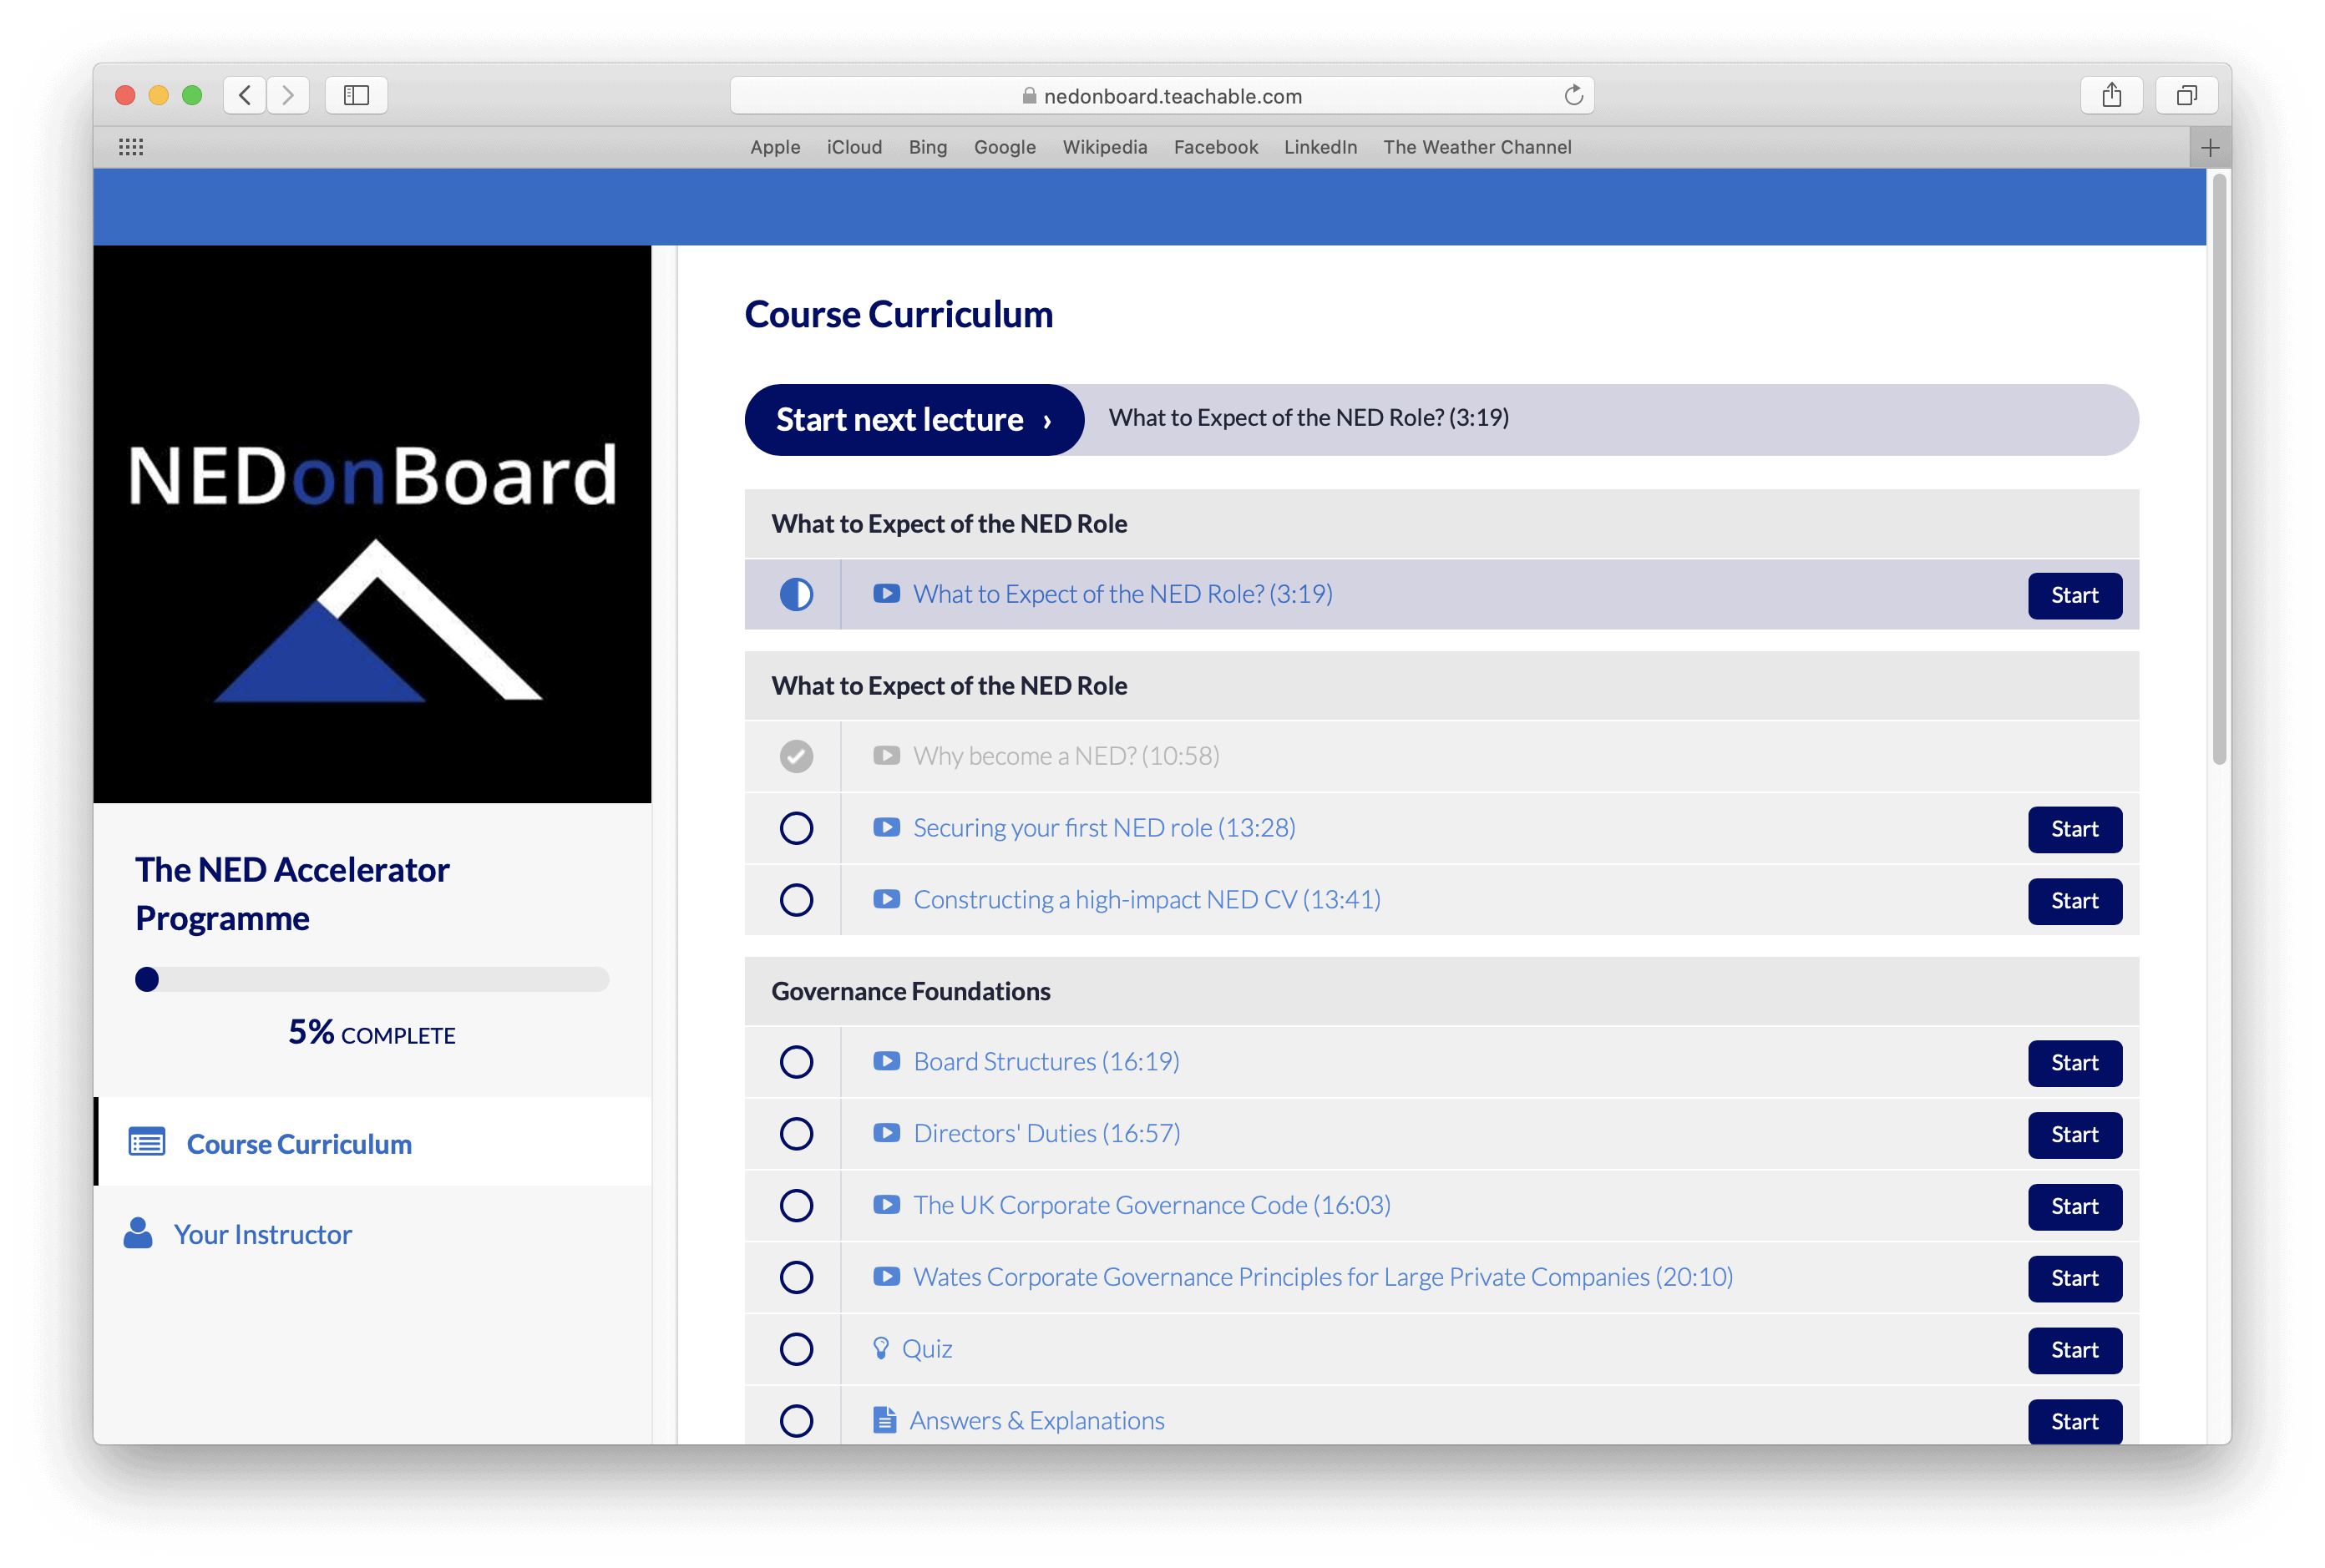Click the page vertical scrollbar
The image size is (2325, 1568).
pos(2219,470)
